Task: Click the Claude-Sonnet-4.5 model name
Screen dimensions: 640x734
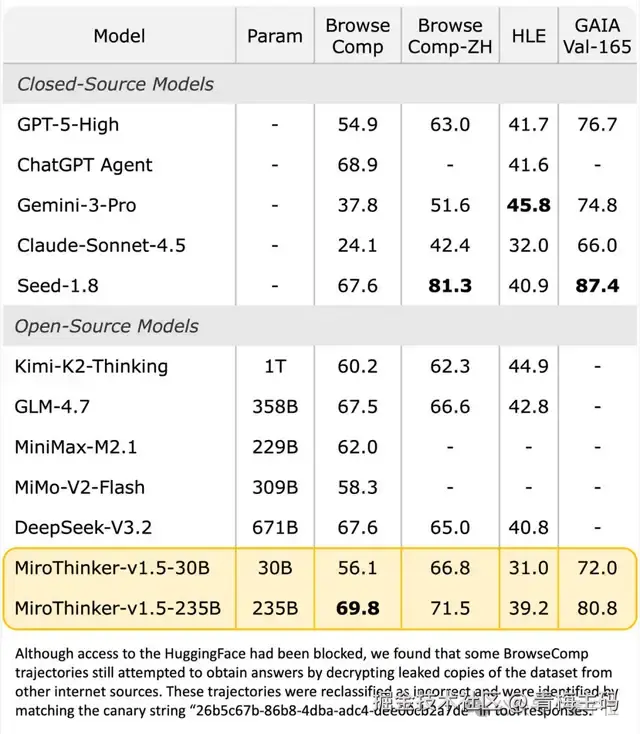Action: coord(101,245)
